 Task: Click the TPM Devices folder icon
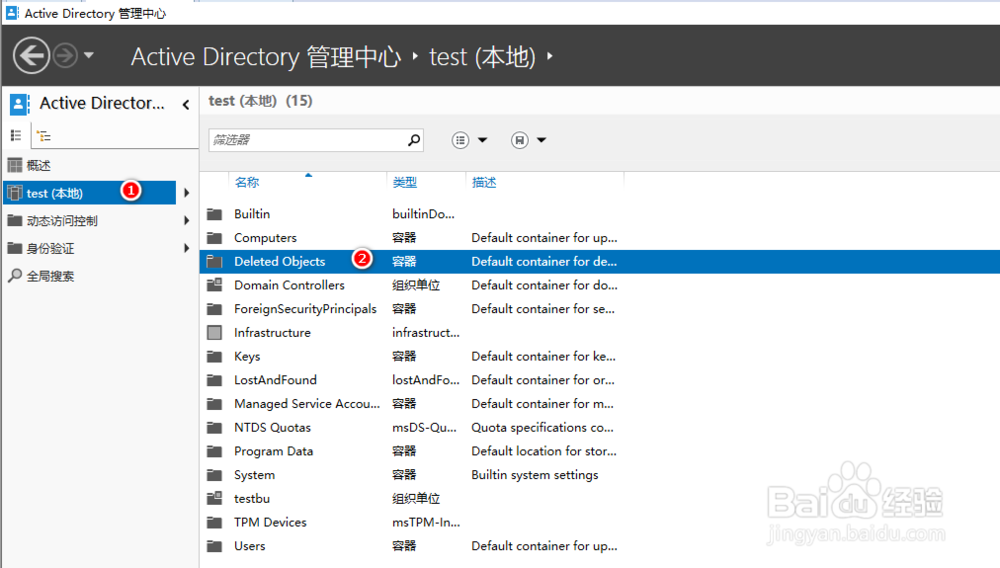(x=214, y=523)
